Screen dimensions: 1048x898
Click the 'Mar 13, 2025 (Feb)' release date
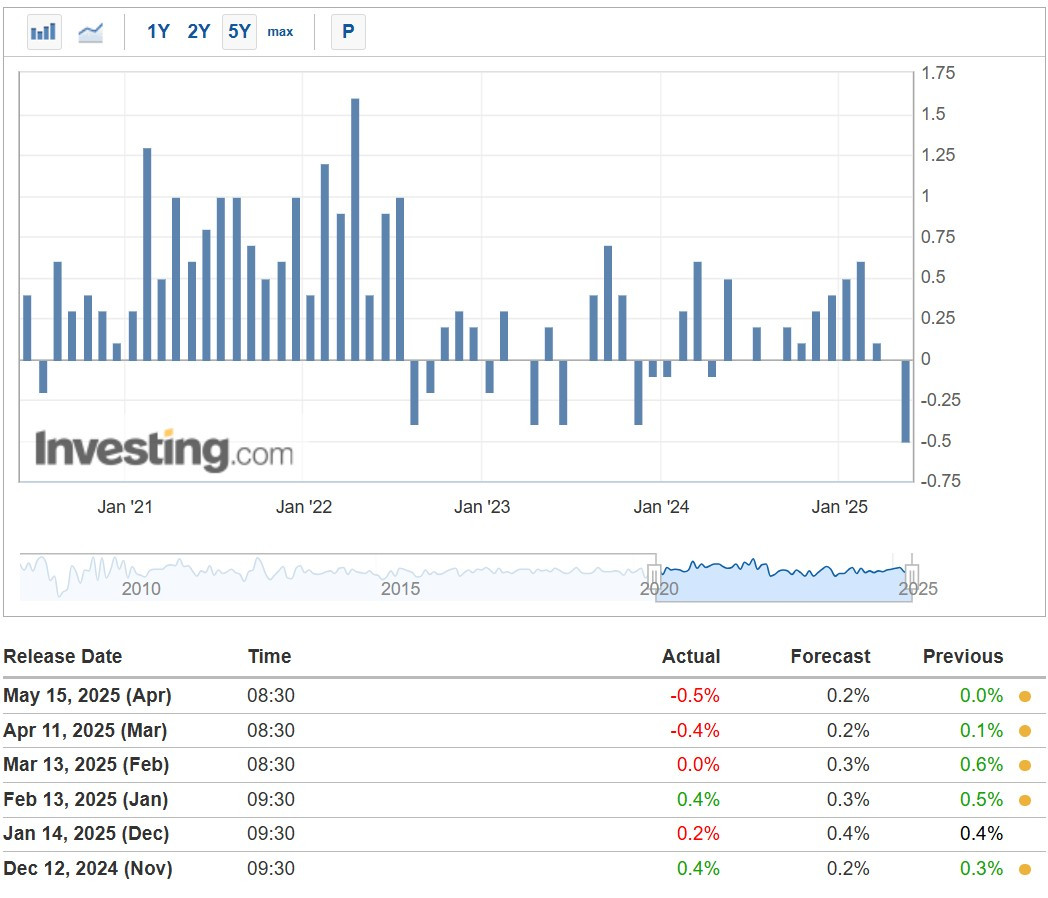click(86, 764)
